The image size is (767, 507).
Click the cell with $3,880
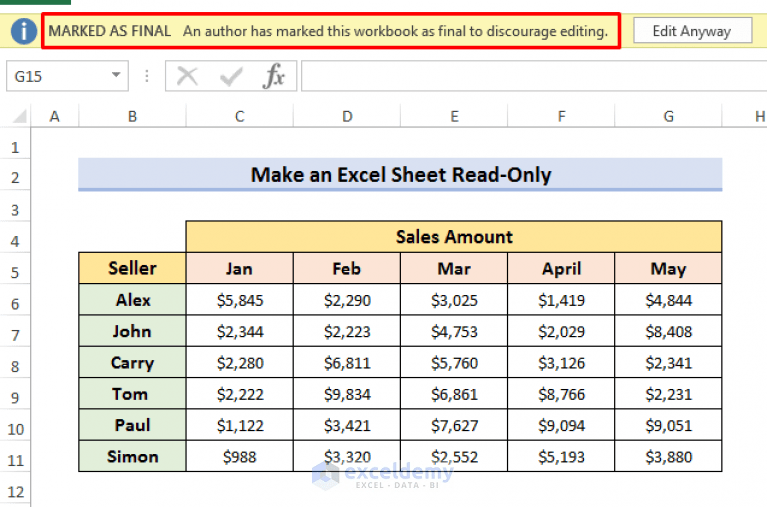tap(668, 456)
